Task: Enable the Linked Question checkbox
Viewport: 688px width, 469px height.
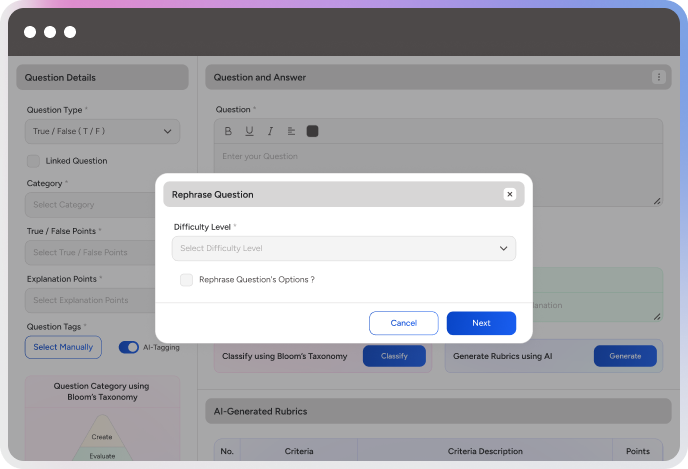Action: (34, 161)
